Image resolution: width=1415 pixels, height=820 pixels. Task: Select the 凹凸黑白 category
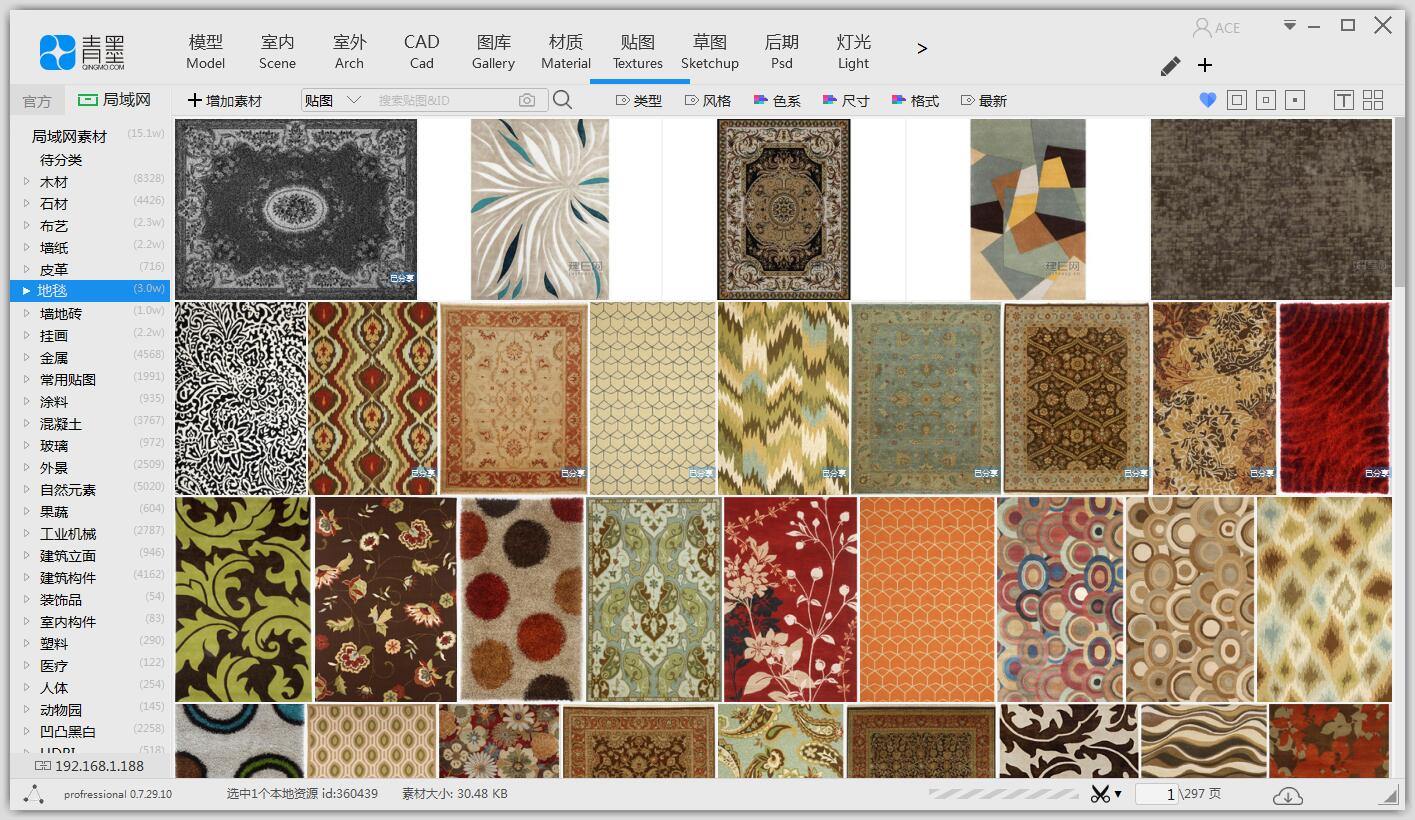(68, 732)
